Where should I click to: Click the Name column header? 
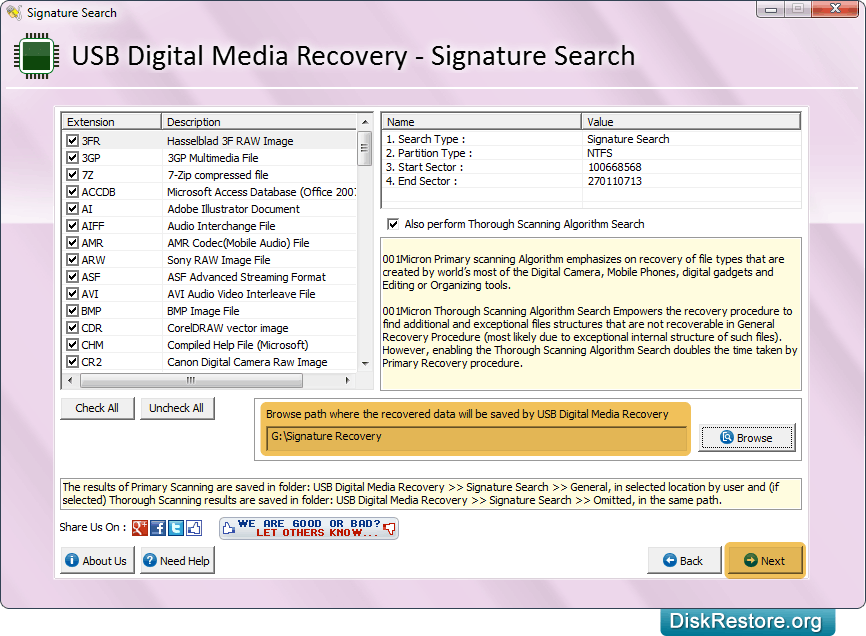(481, 121)
